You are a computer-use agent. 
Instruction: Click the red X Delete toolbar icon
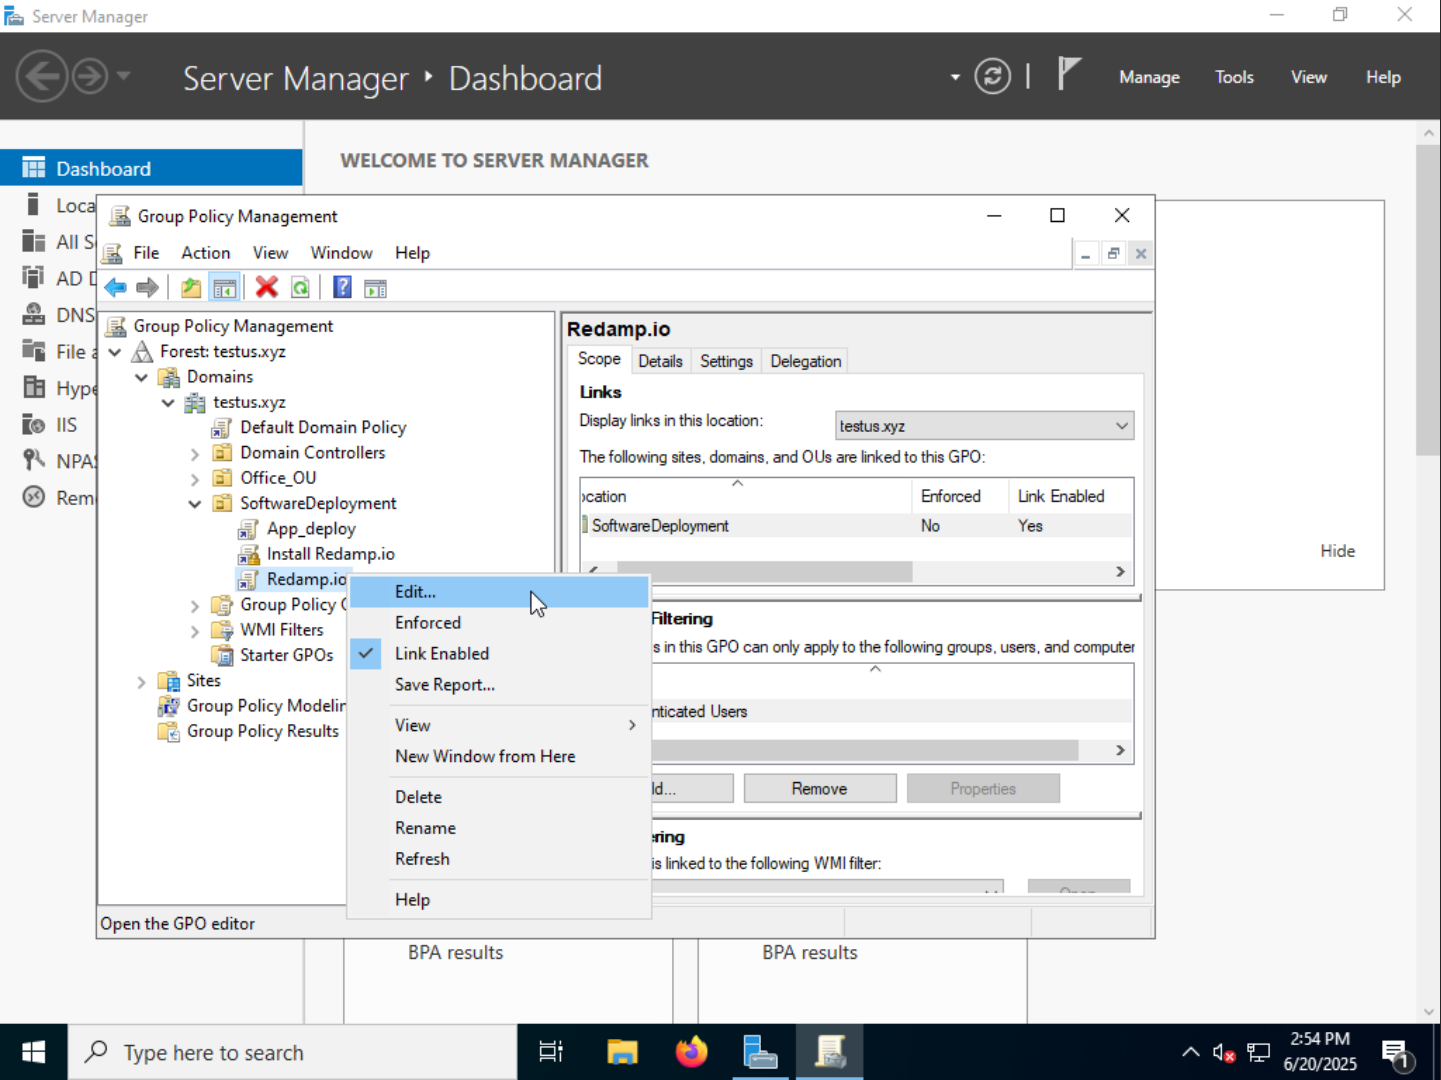[x=266, y=288]
